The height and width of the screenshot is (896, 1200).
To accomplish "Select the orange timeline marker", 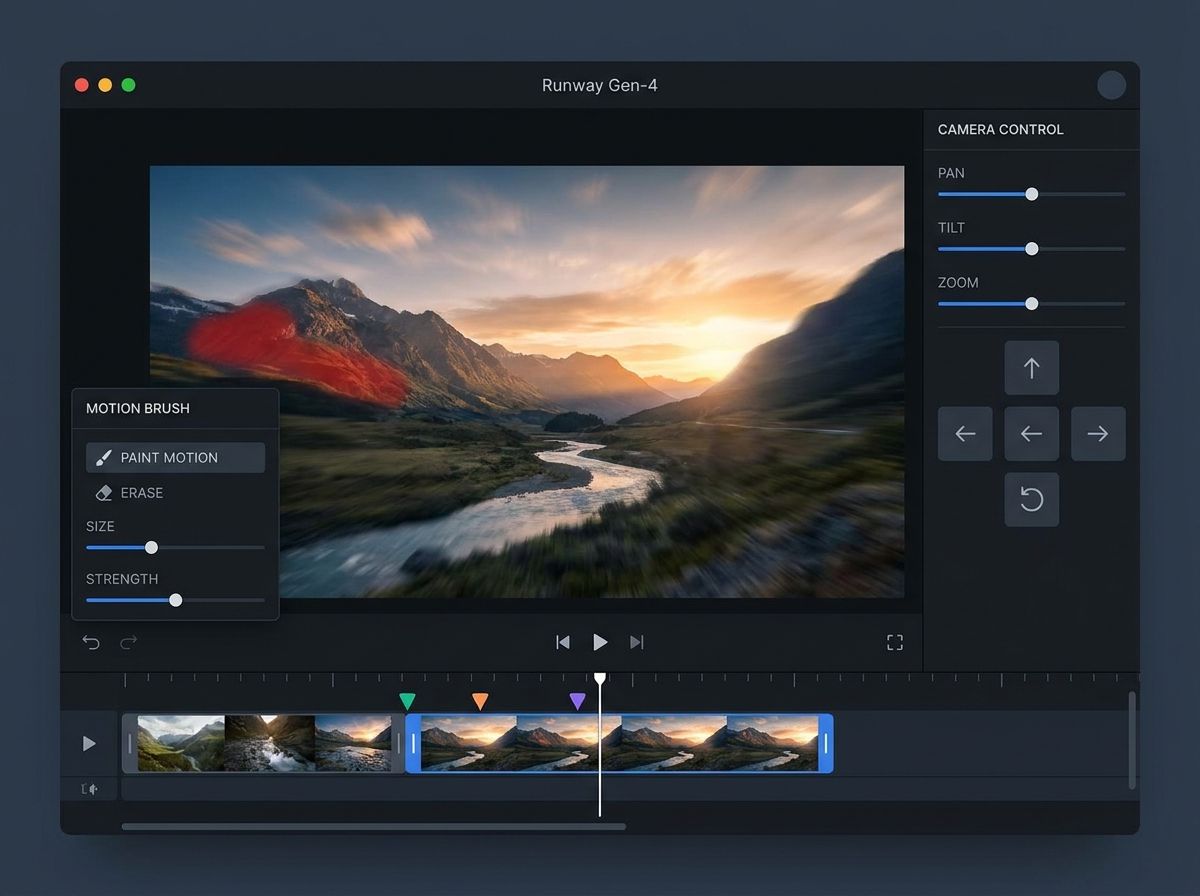I will (480, 701).
